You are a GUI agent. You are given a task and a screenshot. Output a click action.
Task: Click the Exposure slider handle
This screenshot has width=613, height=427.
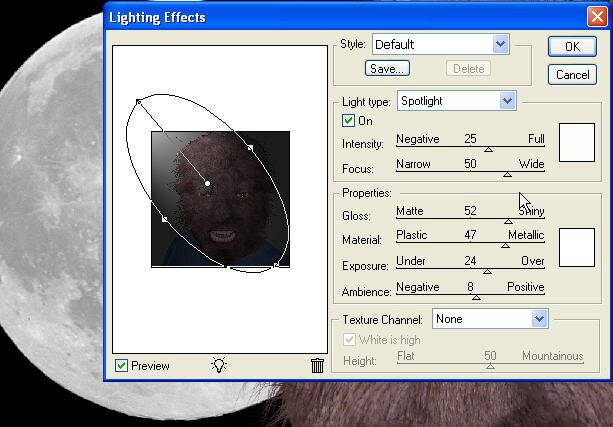pos(487,271)
